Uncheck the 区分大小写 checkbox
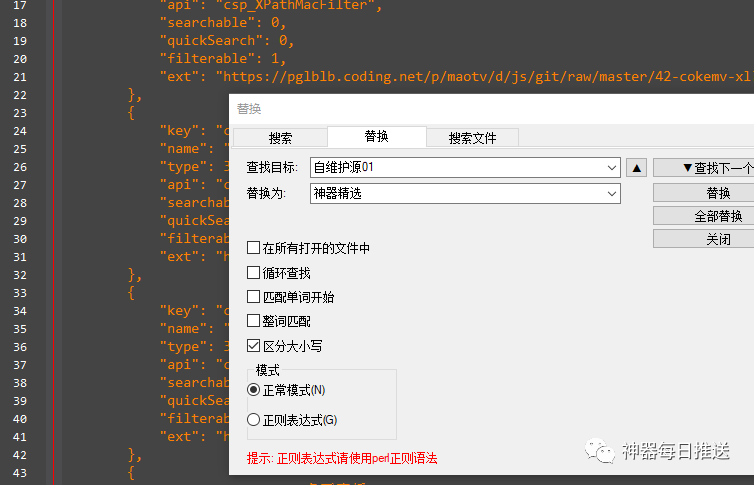 tap(253, 346)
